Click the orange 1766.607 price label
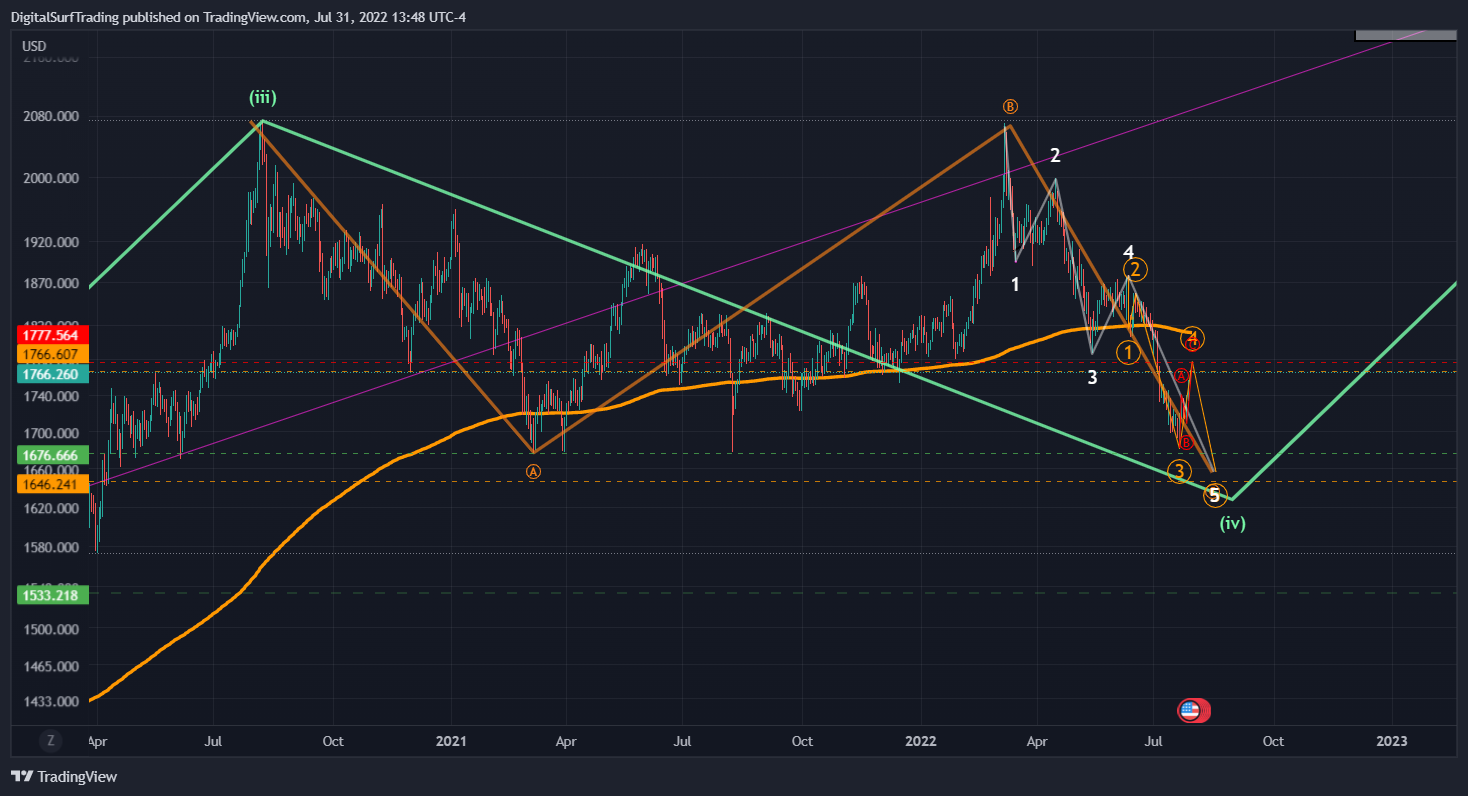This screenshot has height=796, width=1468. pos(53,354)
